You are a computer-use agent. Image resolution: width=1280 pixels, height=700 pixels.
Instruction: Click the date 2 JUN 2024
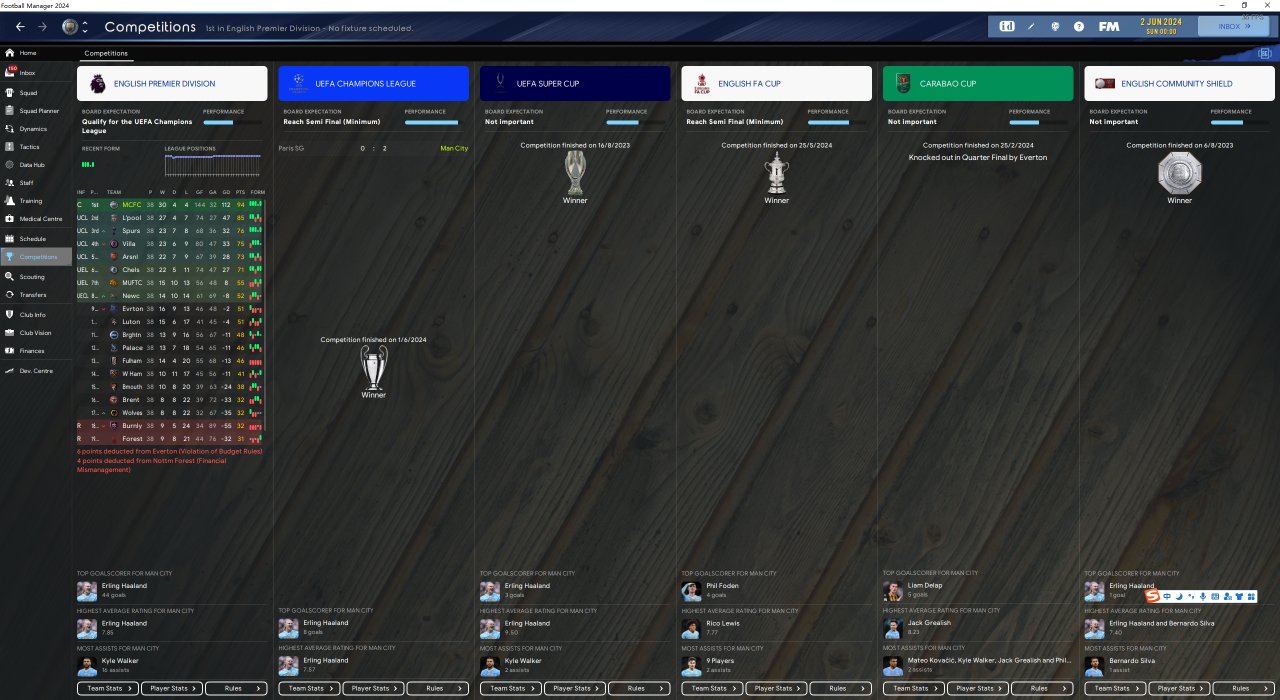(1160, 21)
